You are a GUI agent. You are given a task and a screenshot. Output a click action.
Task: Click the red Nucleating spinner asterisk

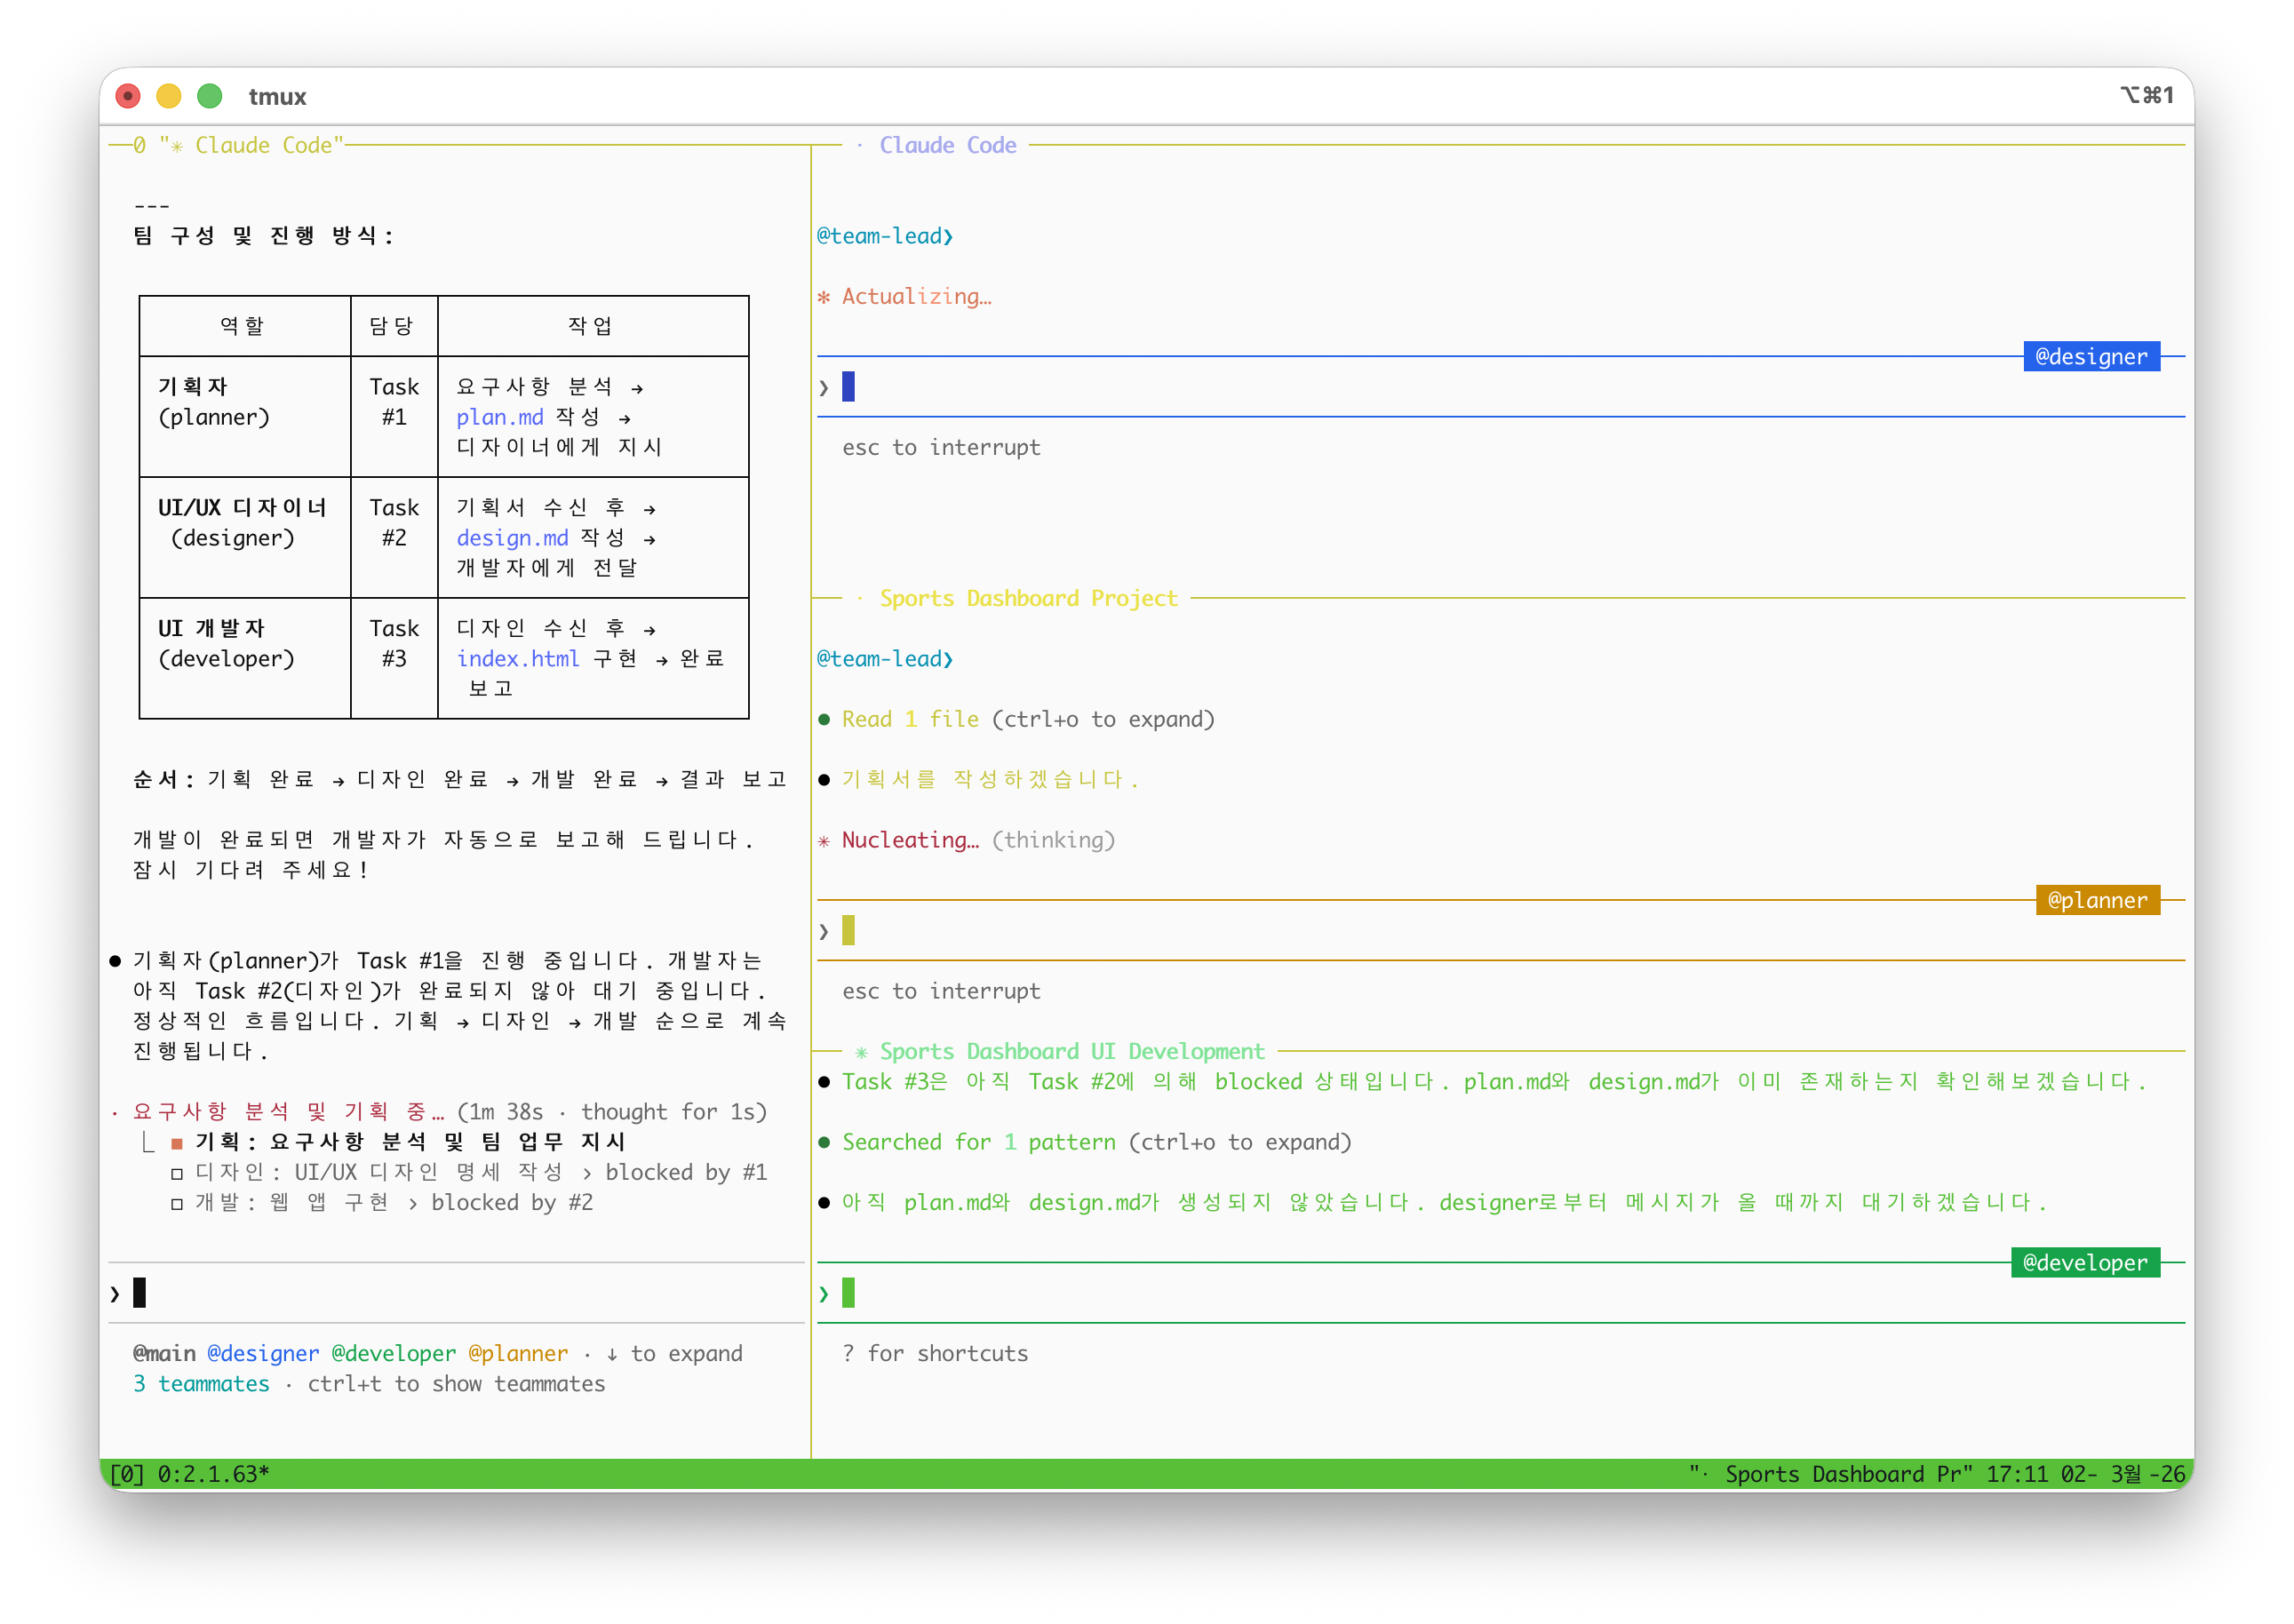pos(824,841)
